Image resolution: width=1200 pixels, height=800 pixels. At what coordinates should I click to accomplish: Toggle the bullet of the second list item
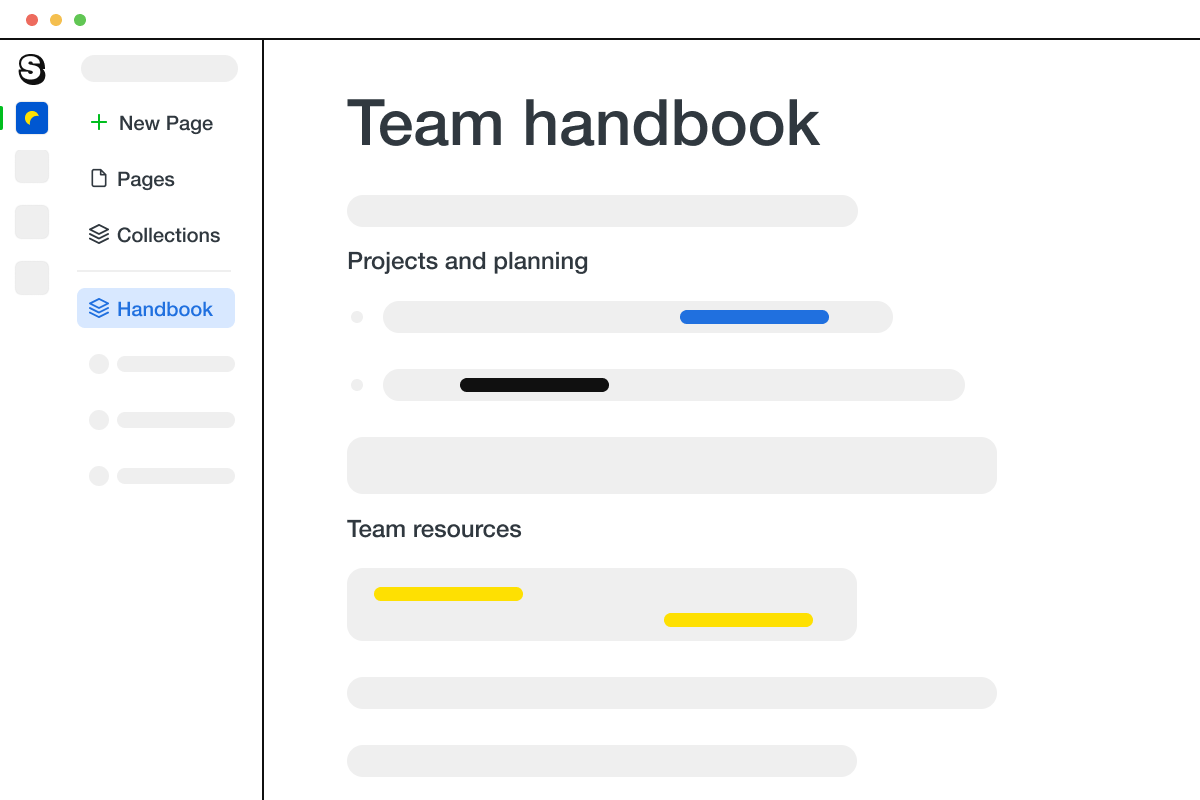(357, 384)
